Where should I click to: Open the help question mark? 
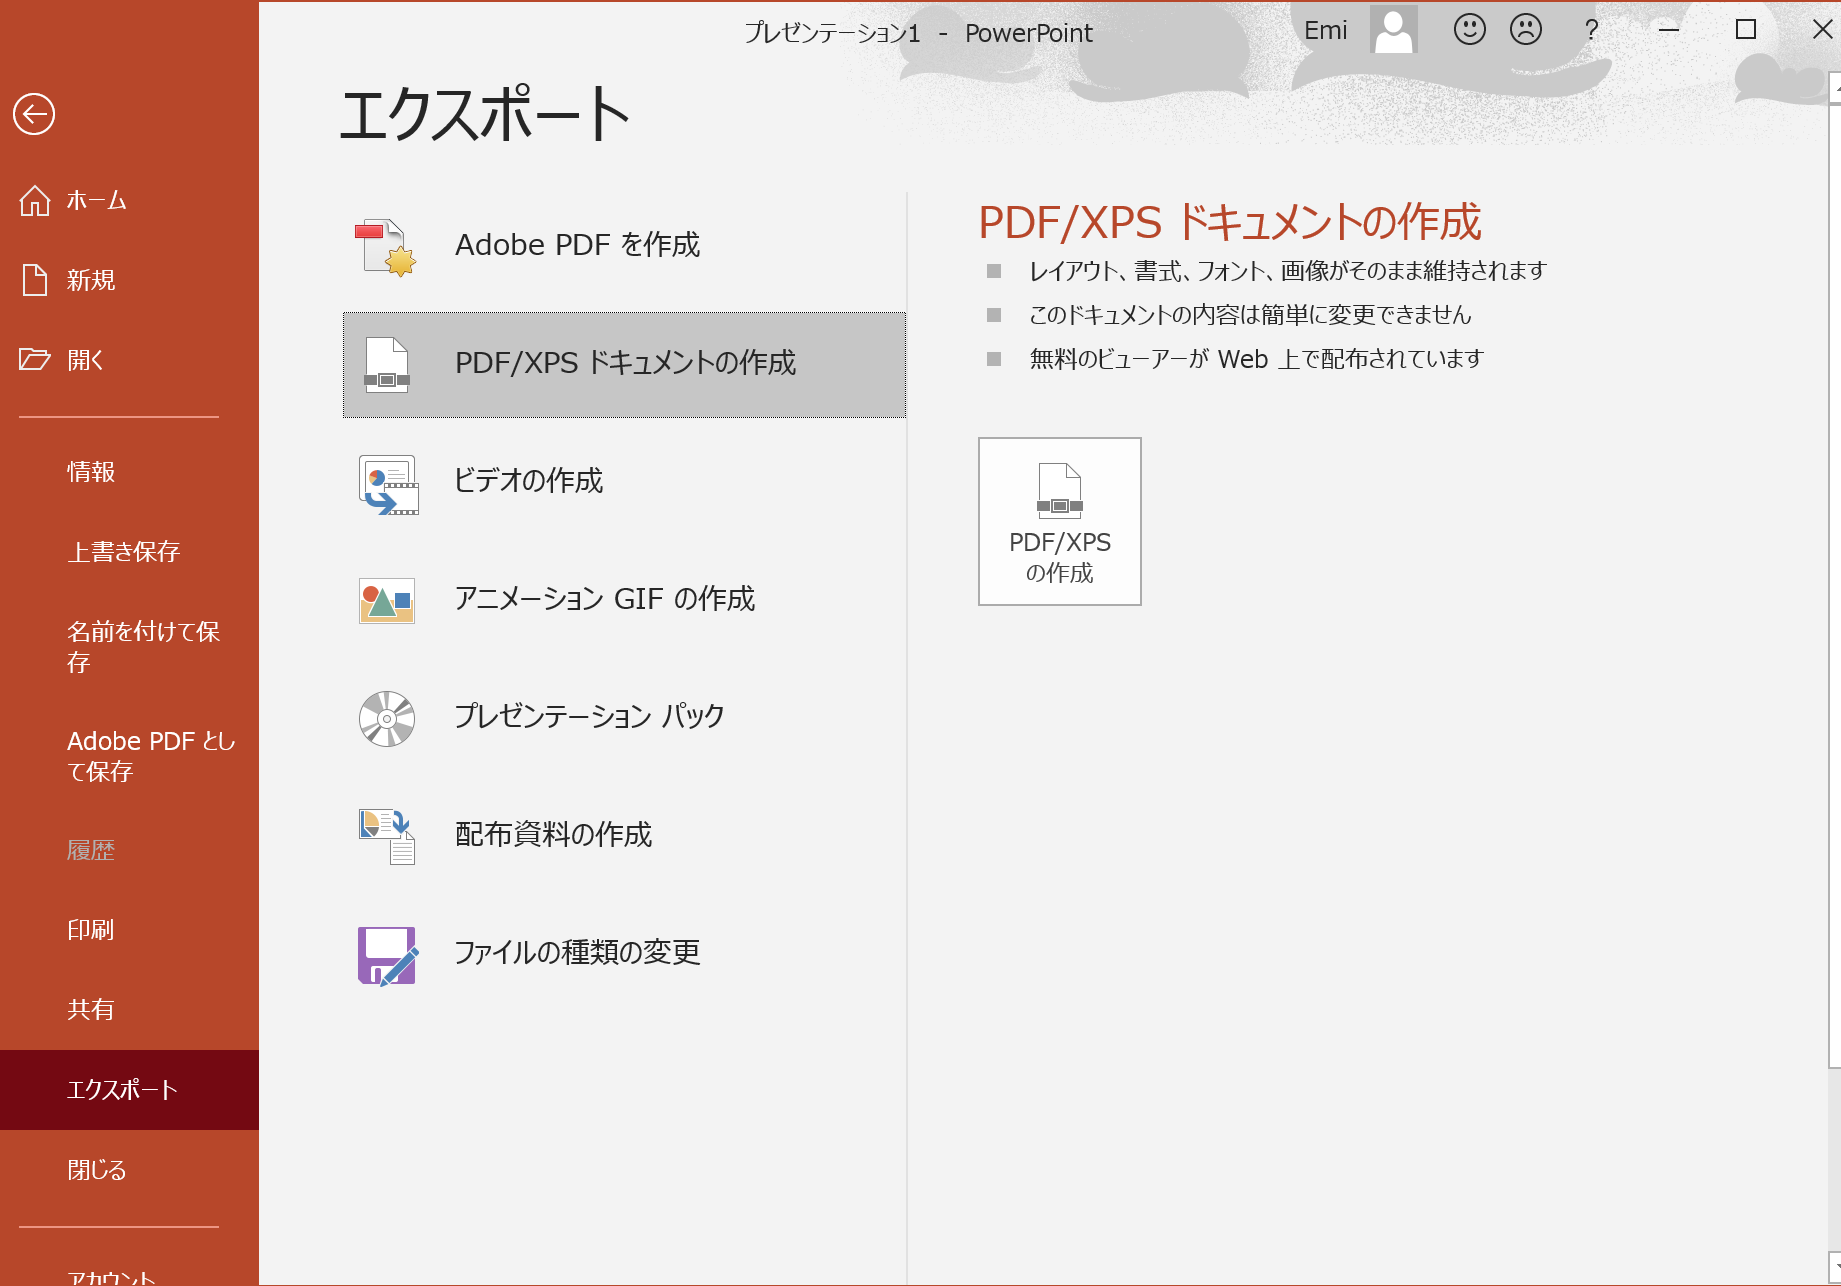(x=1591, y=30)
